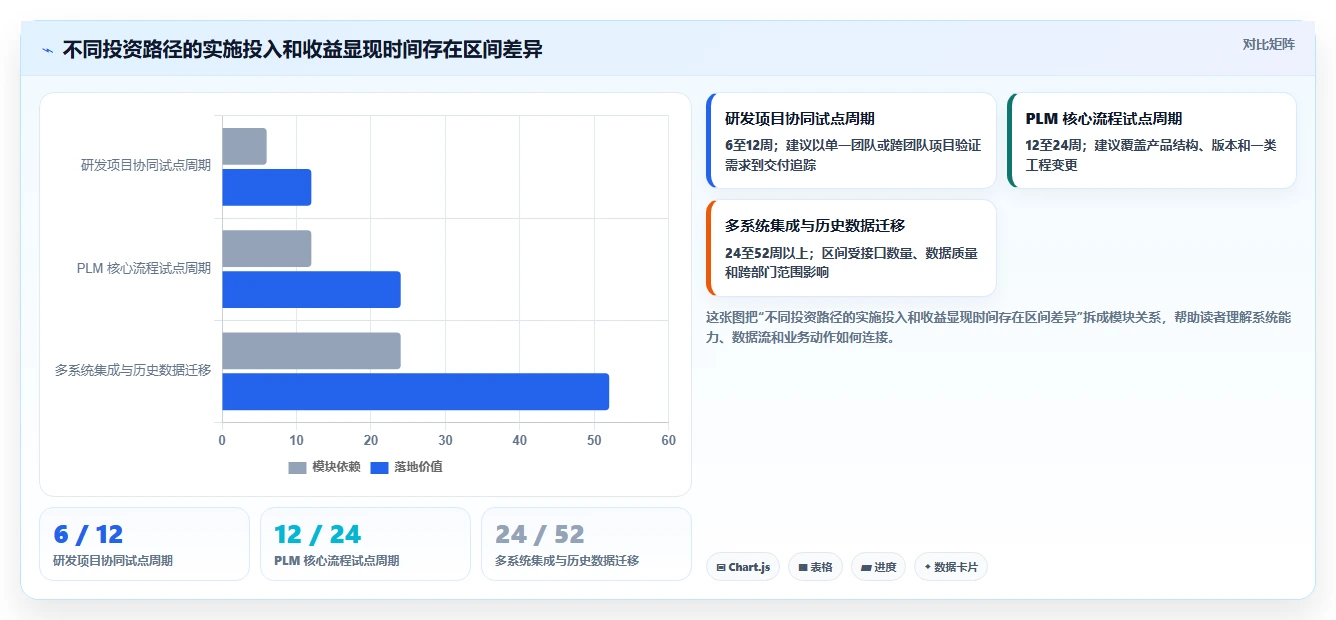Click the 24至52周以上 card text about 跨部门范围影响
Image resolution: width=1336 pixels, height=620 pixels.
click(x=851, y=263)
